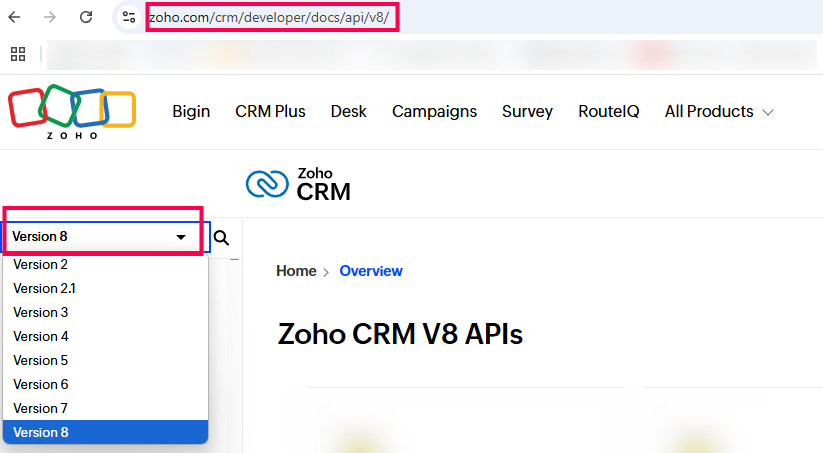
Task: Select Version 4 from the list
Action: pyautogui.click(x=105, y=336)
